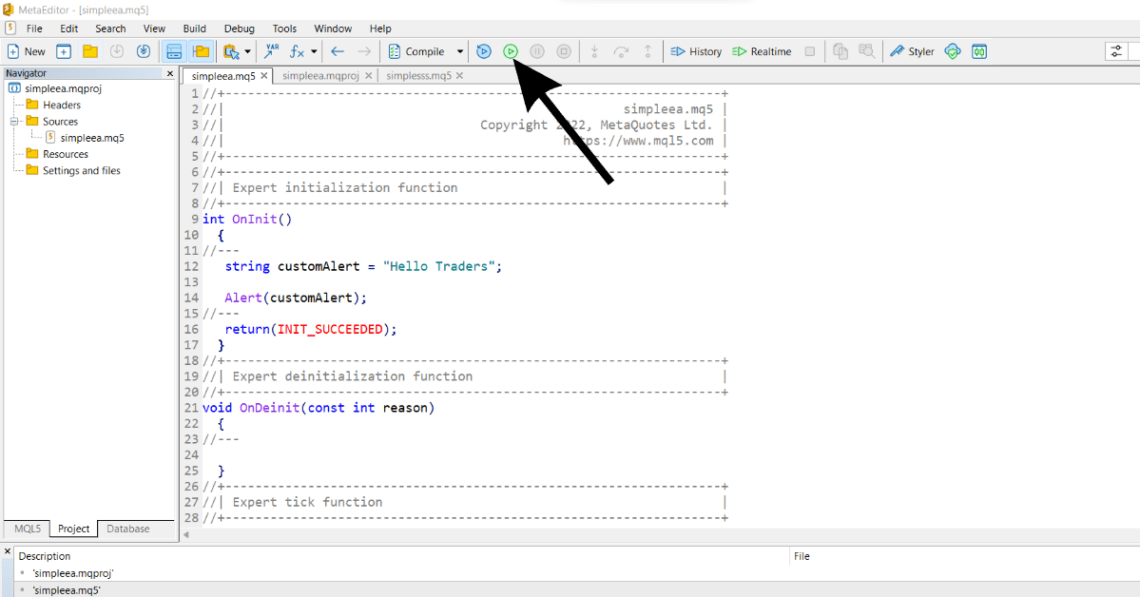Close the Navigator panel

coord(169,73)
